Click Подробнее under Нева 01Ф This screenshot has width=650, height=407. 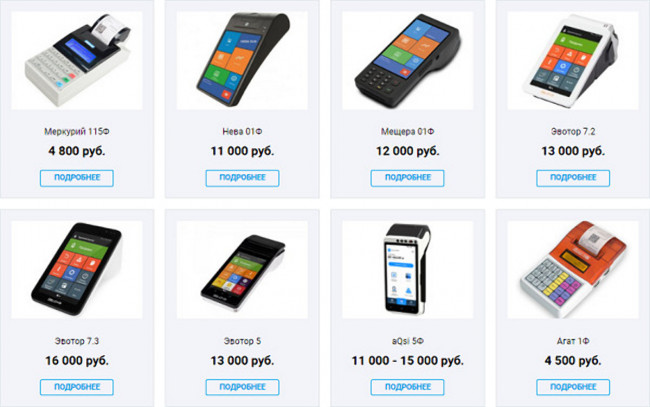(242, 178)
